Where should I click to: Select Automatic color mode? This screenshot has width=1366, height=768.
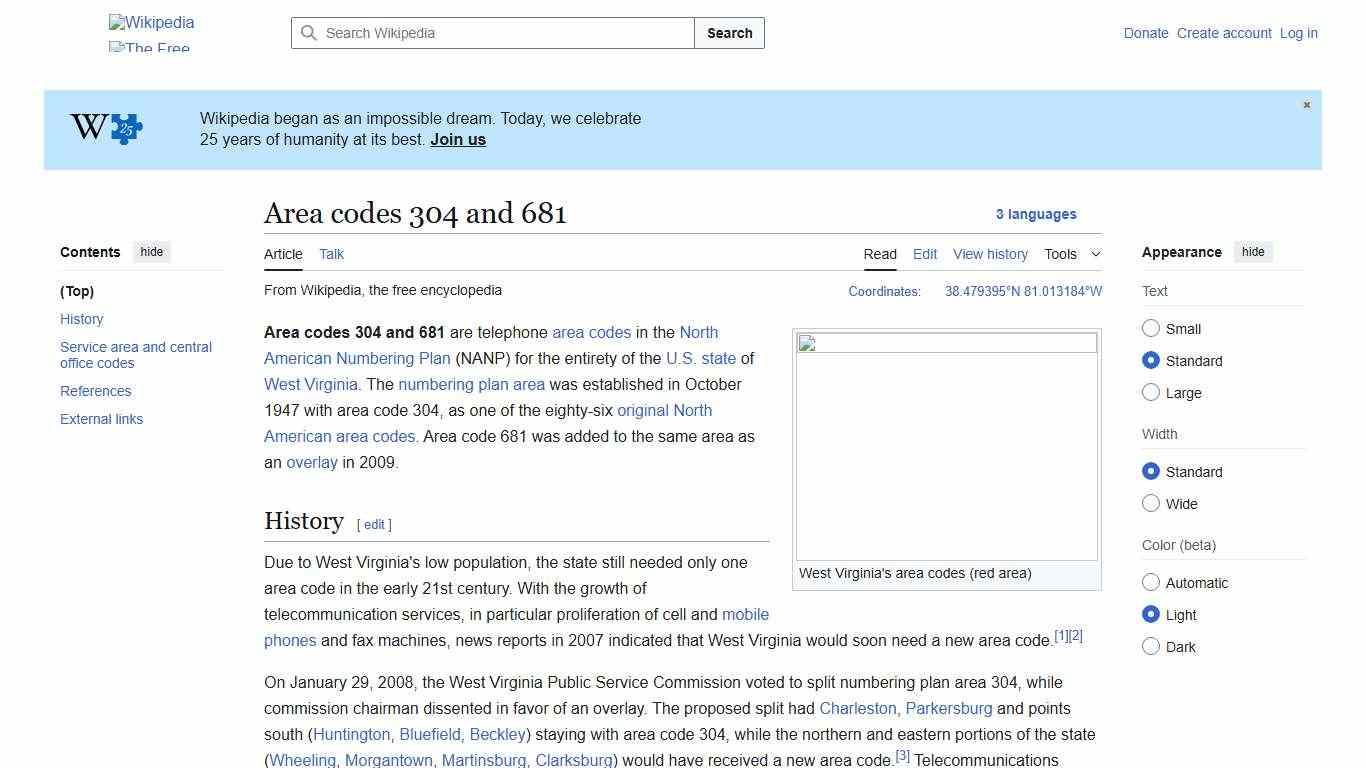(x=1151, y=583)
